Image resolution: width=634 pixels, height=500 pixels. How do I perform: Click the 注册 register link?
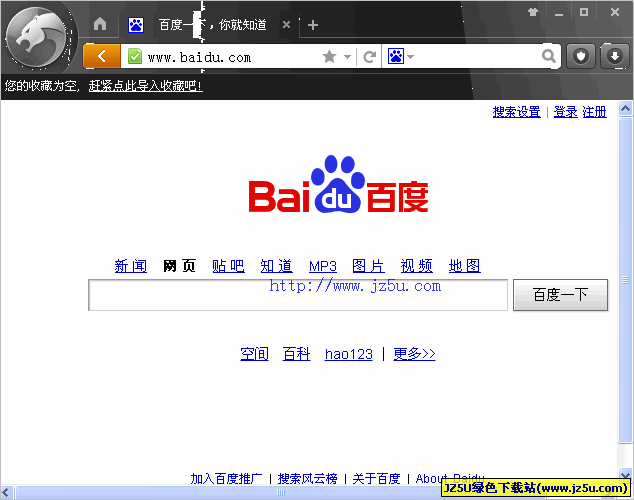point(594,112)
